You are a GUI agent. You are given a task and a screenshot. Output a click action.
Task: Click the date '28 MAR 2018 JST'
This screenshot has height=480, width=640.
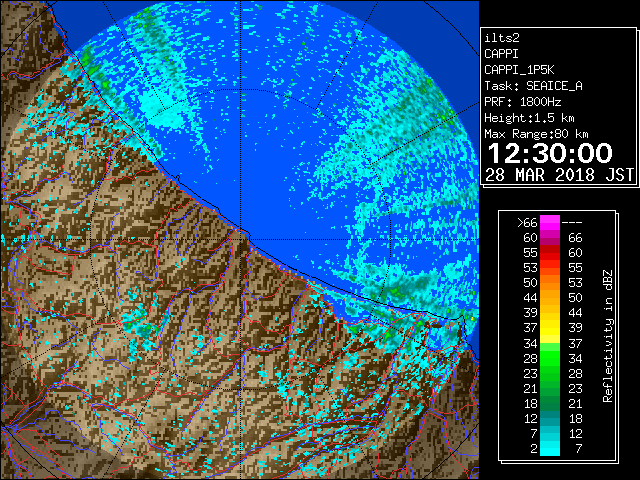[x=559, y=175]
